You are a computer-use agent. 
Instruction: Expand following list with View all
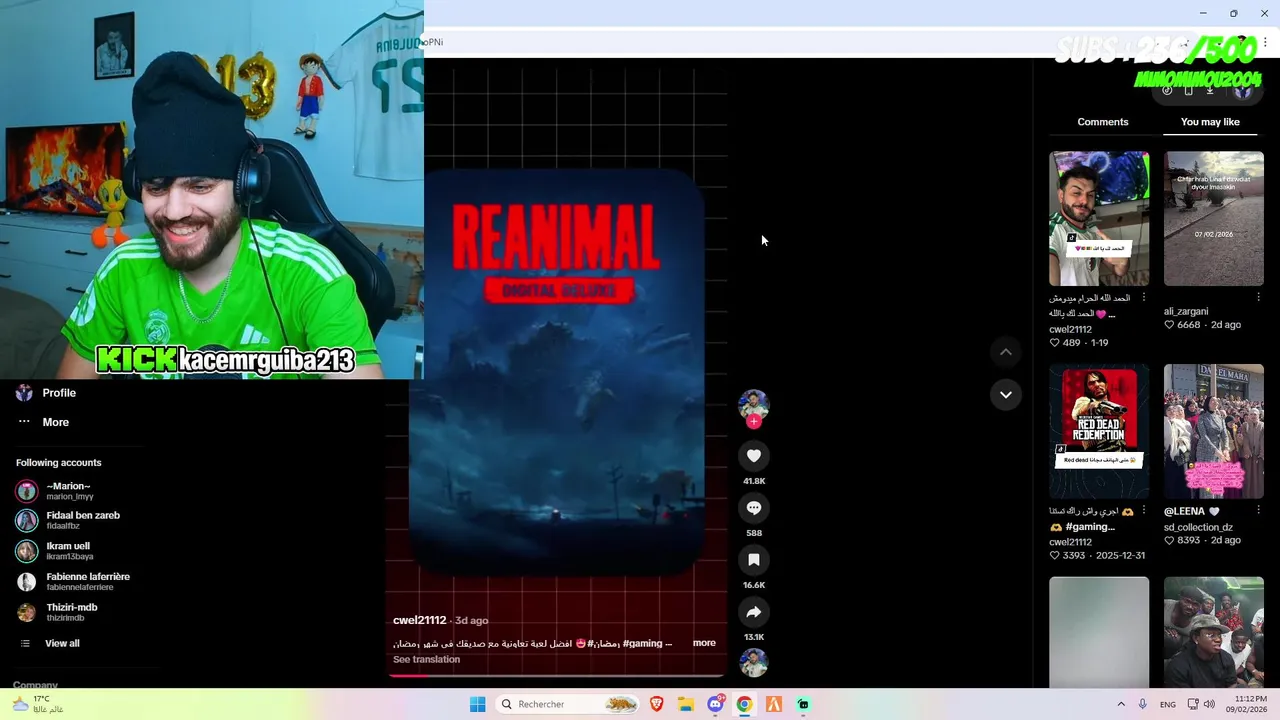[61, 643]
